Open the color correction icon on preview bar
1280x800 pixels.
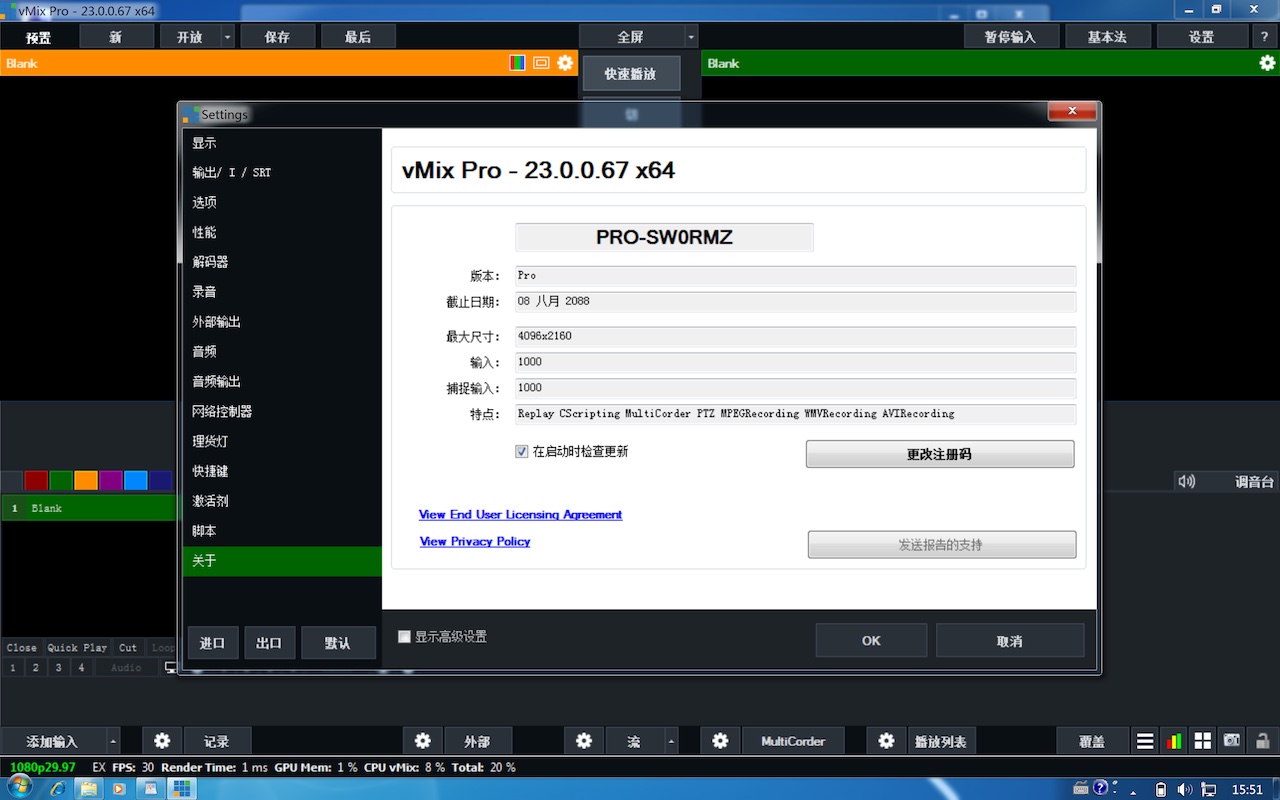pos(517,63)
